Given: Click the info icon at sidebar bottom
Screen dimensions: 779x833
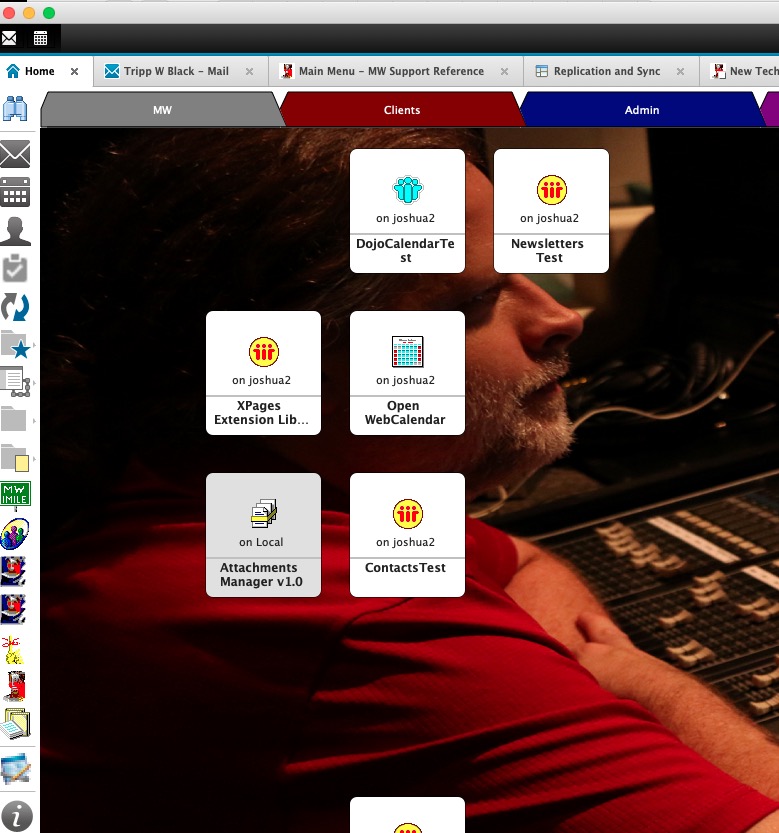Looking at the screenshot, I should tap(15, 813).
